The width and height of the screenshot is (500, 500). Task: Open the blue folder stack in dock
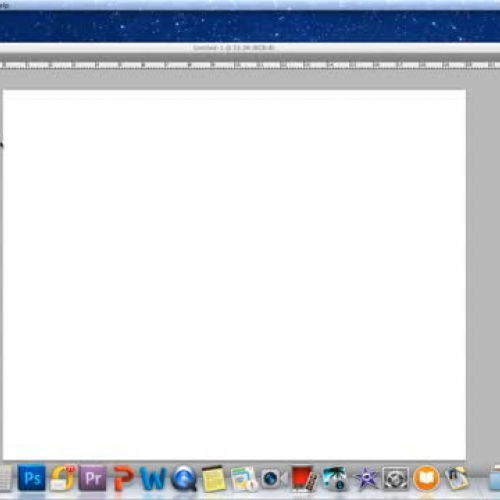494,479
